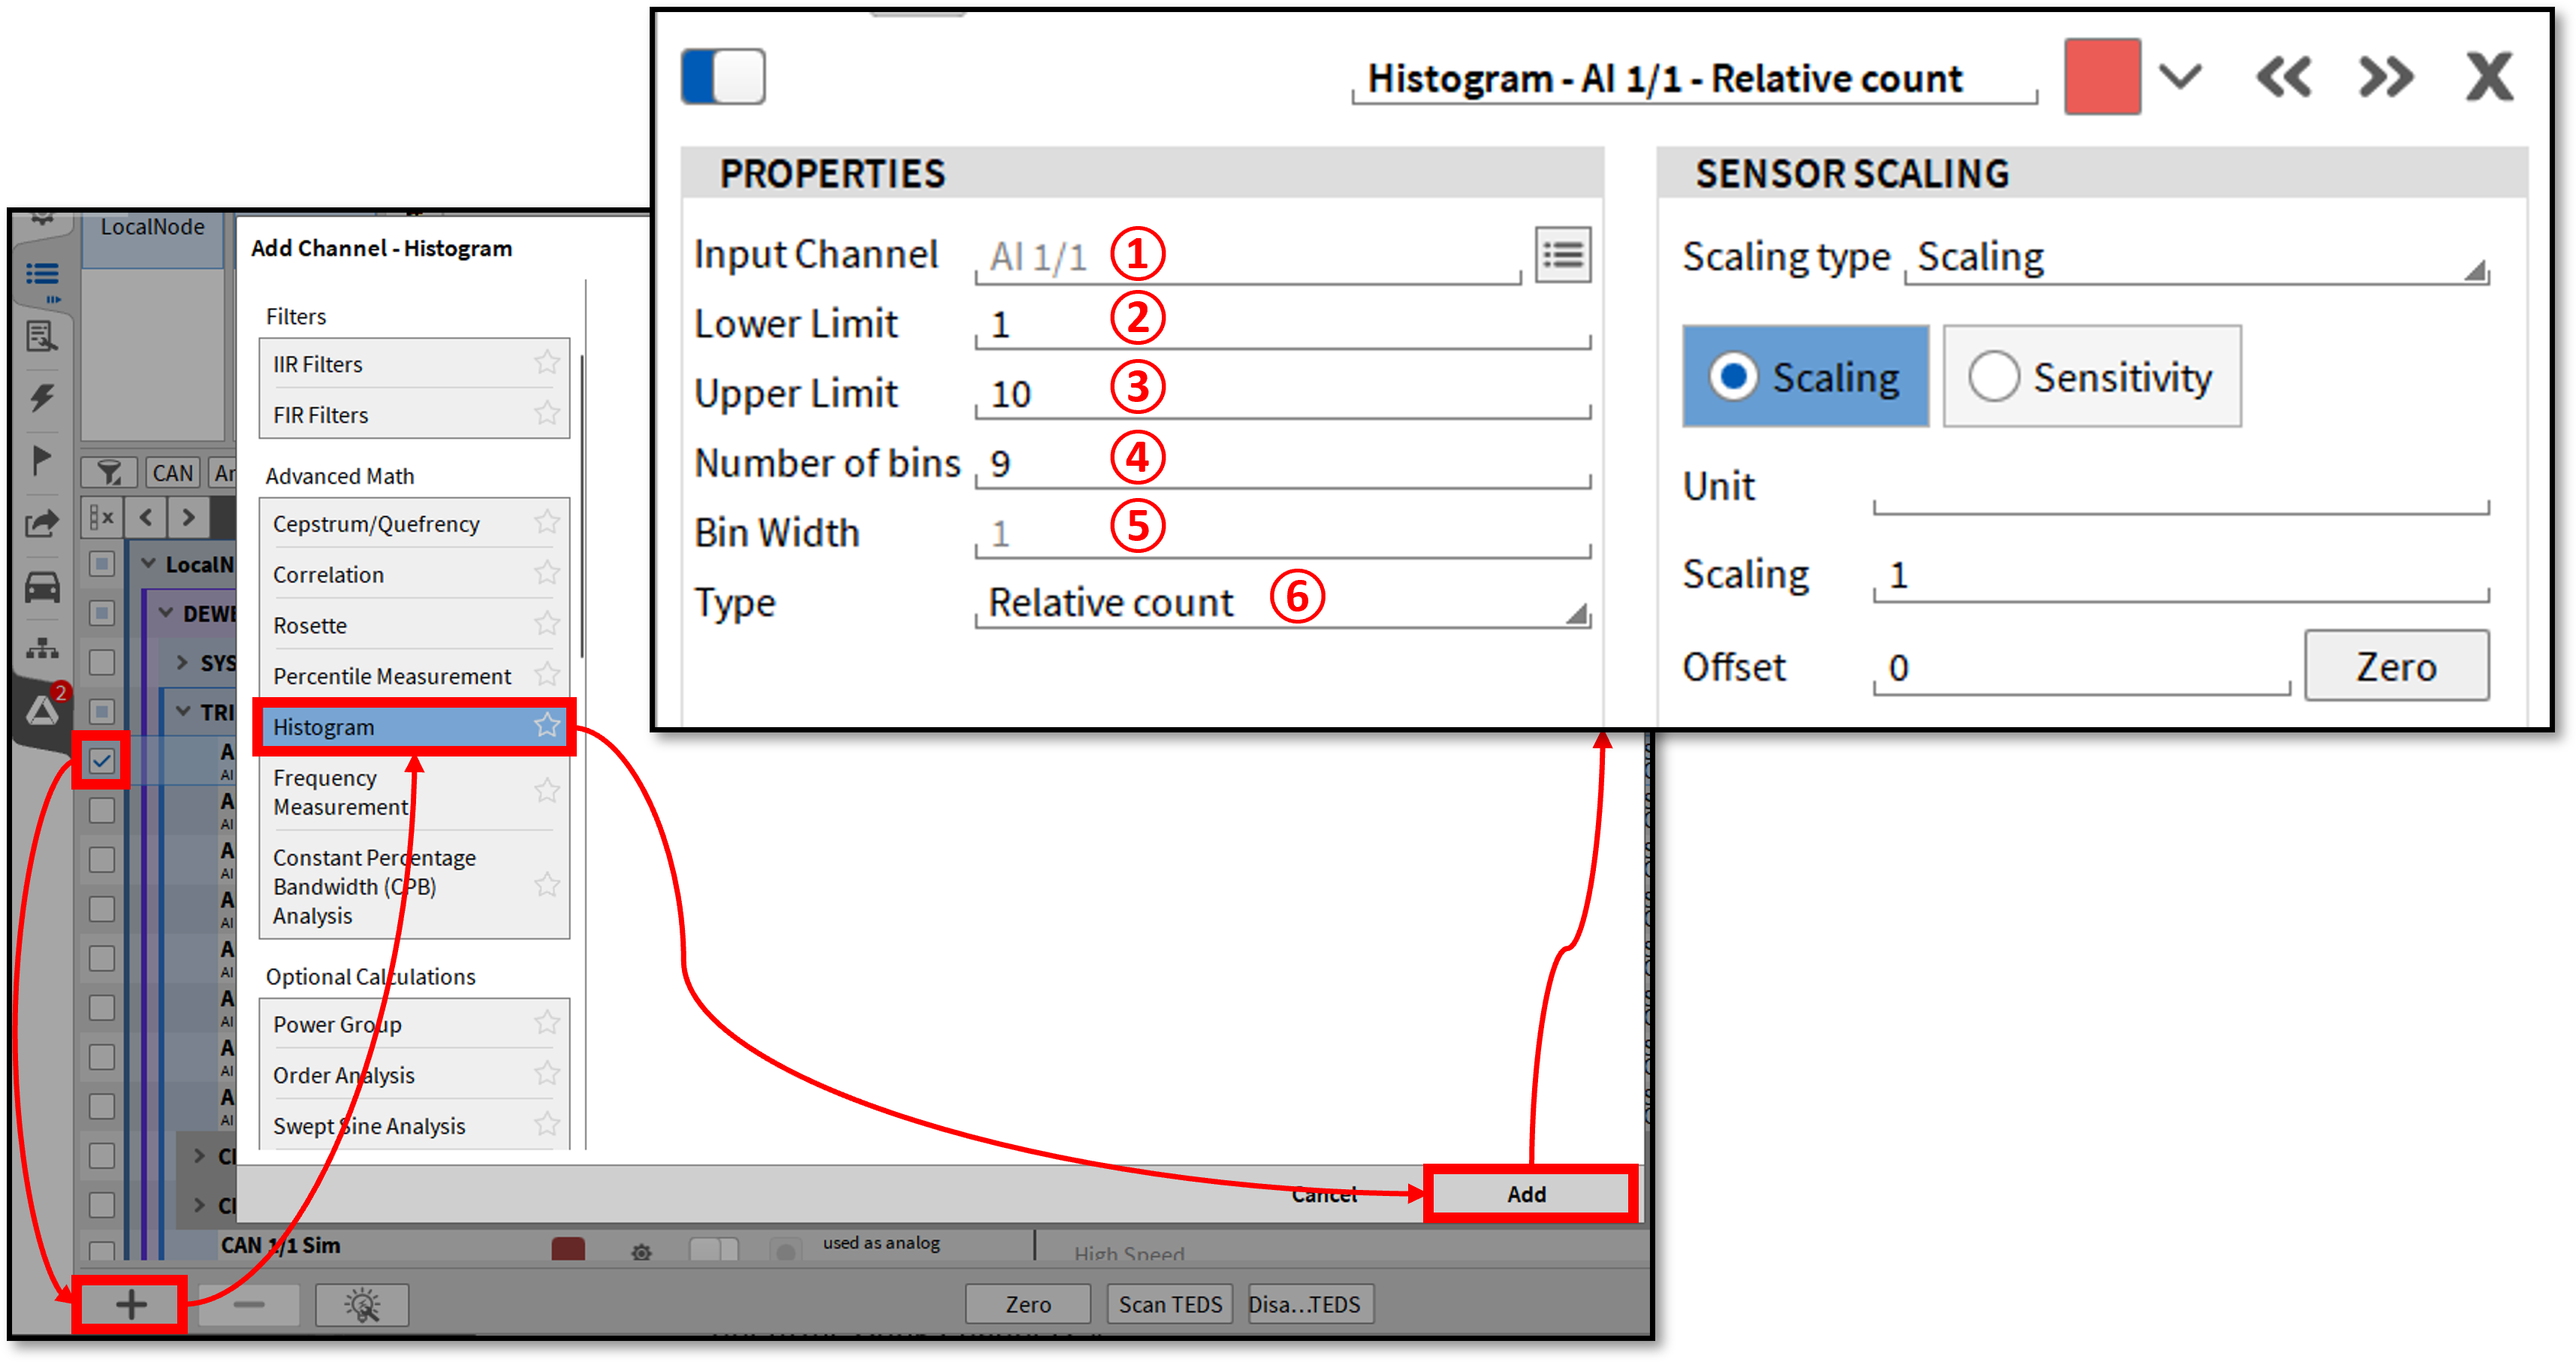Click the car icon in the left sidebar
Viewport: 2576px width, 1362px height.
(x=42, y=587)
